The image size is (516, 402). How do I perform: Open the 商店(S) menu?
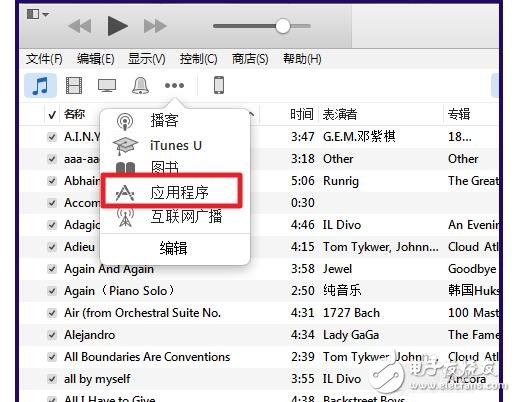click(250, 59)
